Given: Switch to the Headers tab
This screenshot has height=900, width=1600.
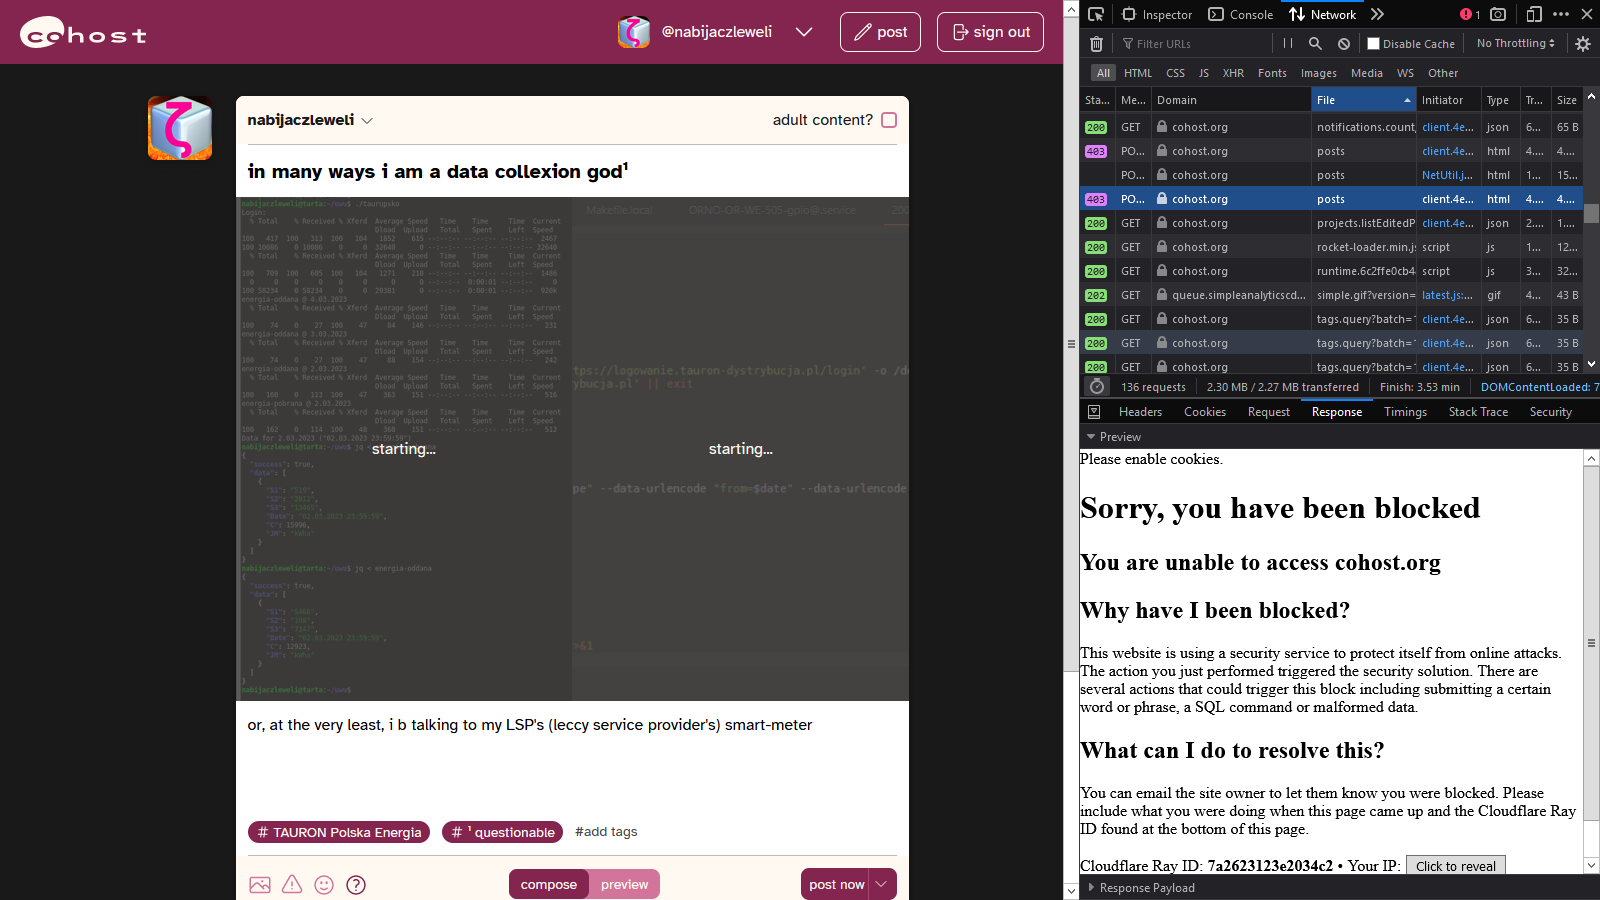Looking at the screenshot, I should click(1140, 412).
